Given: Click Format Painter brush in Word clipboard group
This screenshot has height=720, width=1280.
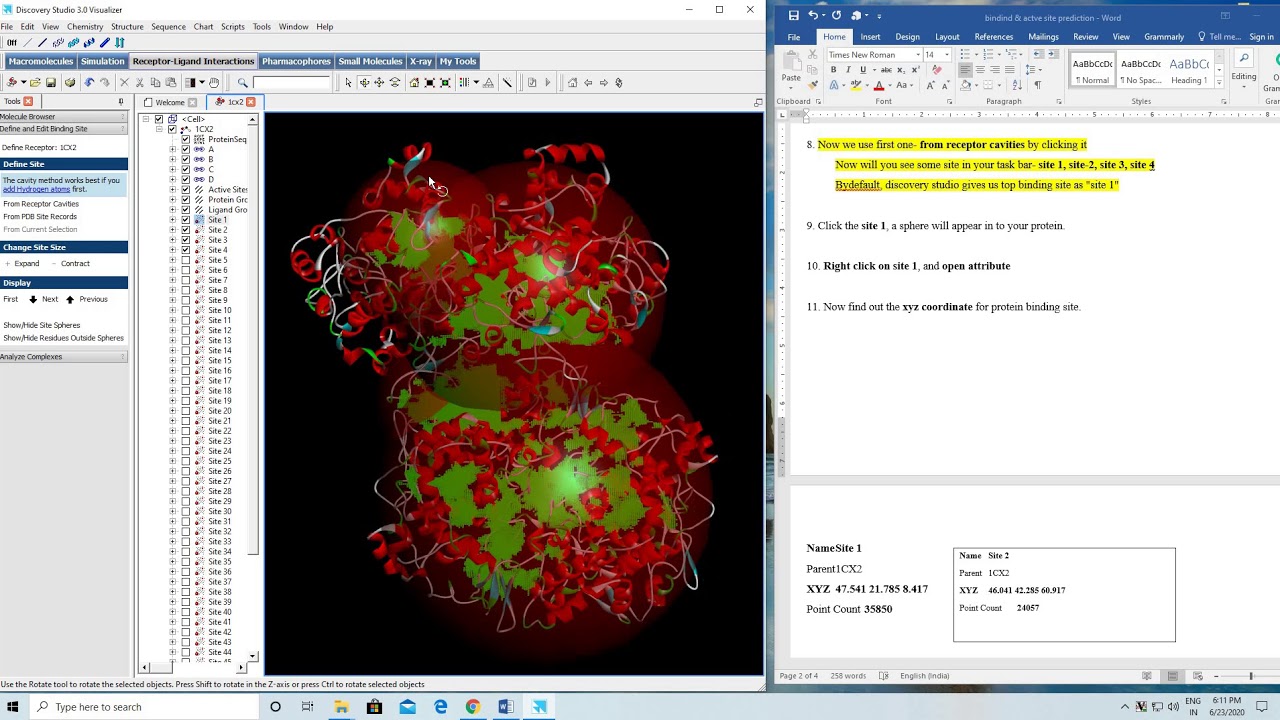Looking at the screenshot, I should [813, 85].
